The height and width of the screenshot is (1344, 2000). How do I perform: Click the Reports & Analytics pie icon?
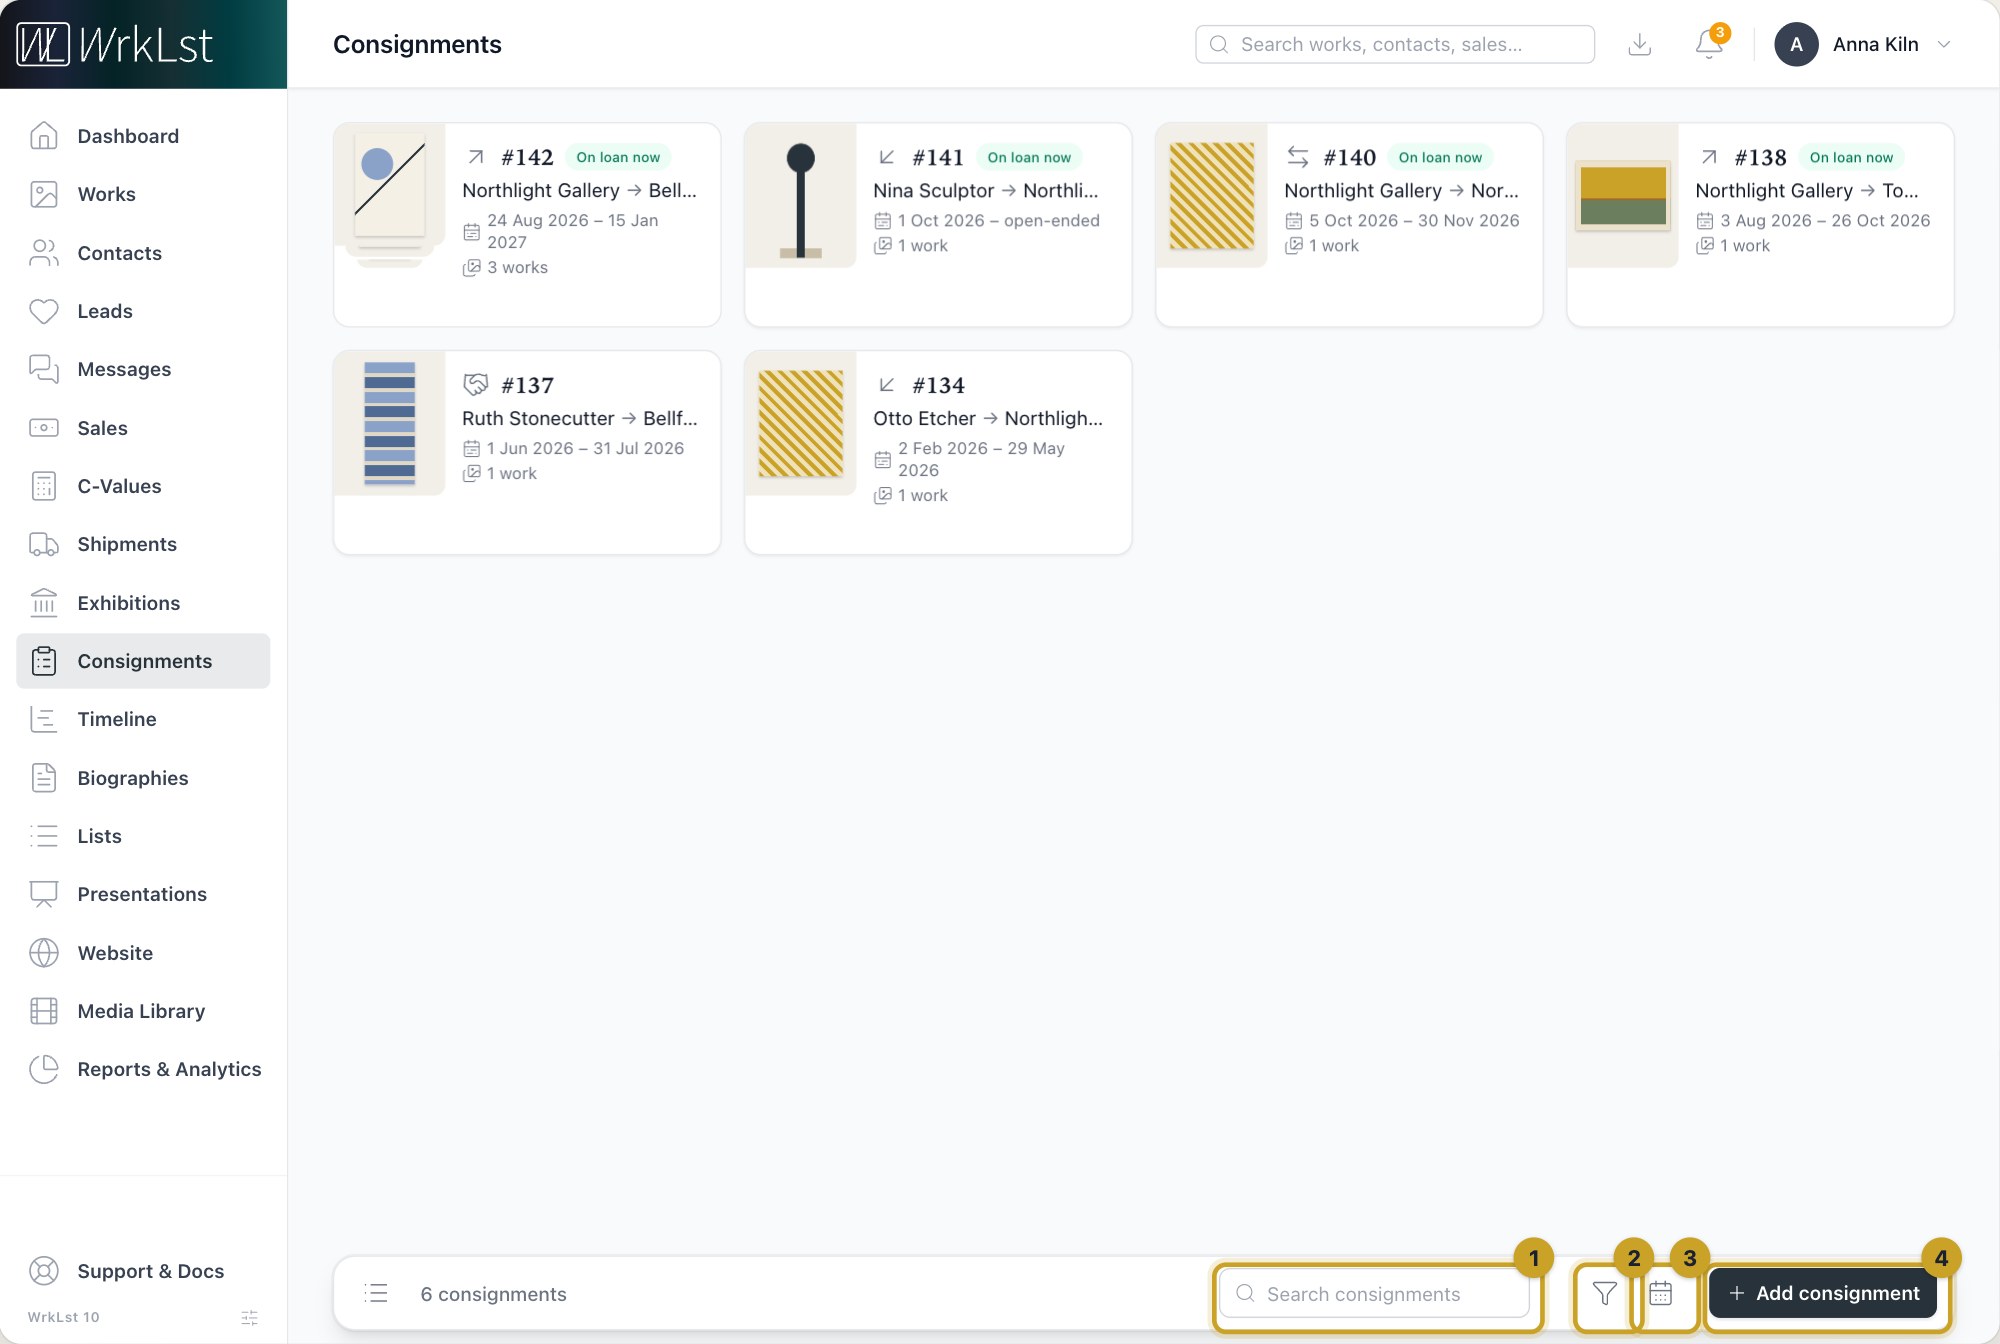(x=44, y=1069)
